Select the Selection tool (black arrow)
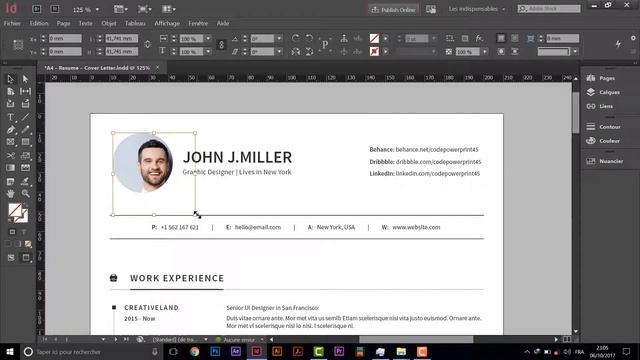Viewport: 640px width, 360px height. point(11,79)
